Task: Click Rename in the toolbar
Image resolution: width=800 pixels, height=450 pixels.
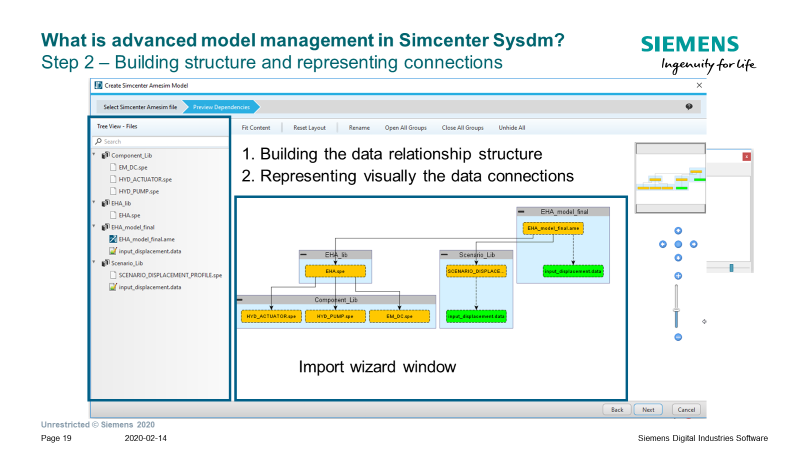Action: (x=359, y=128)
